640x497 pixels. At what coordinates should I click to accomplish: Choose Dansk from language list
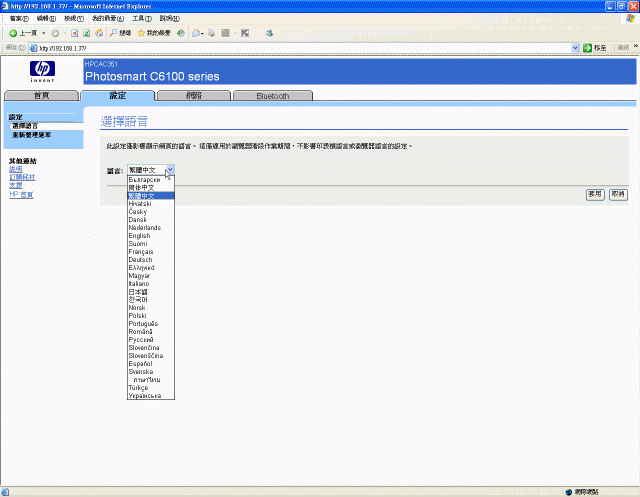pyautogui.click(x=151, y=220)
